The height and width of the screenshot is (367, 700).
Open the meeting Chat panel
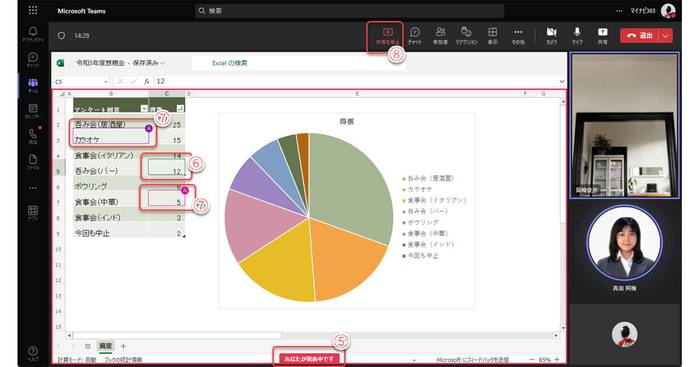click(x=415, y=36)
